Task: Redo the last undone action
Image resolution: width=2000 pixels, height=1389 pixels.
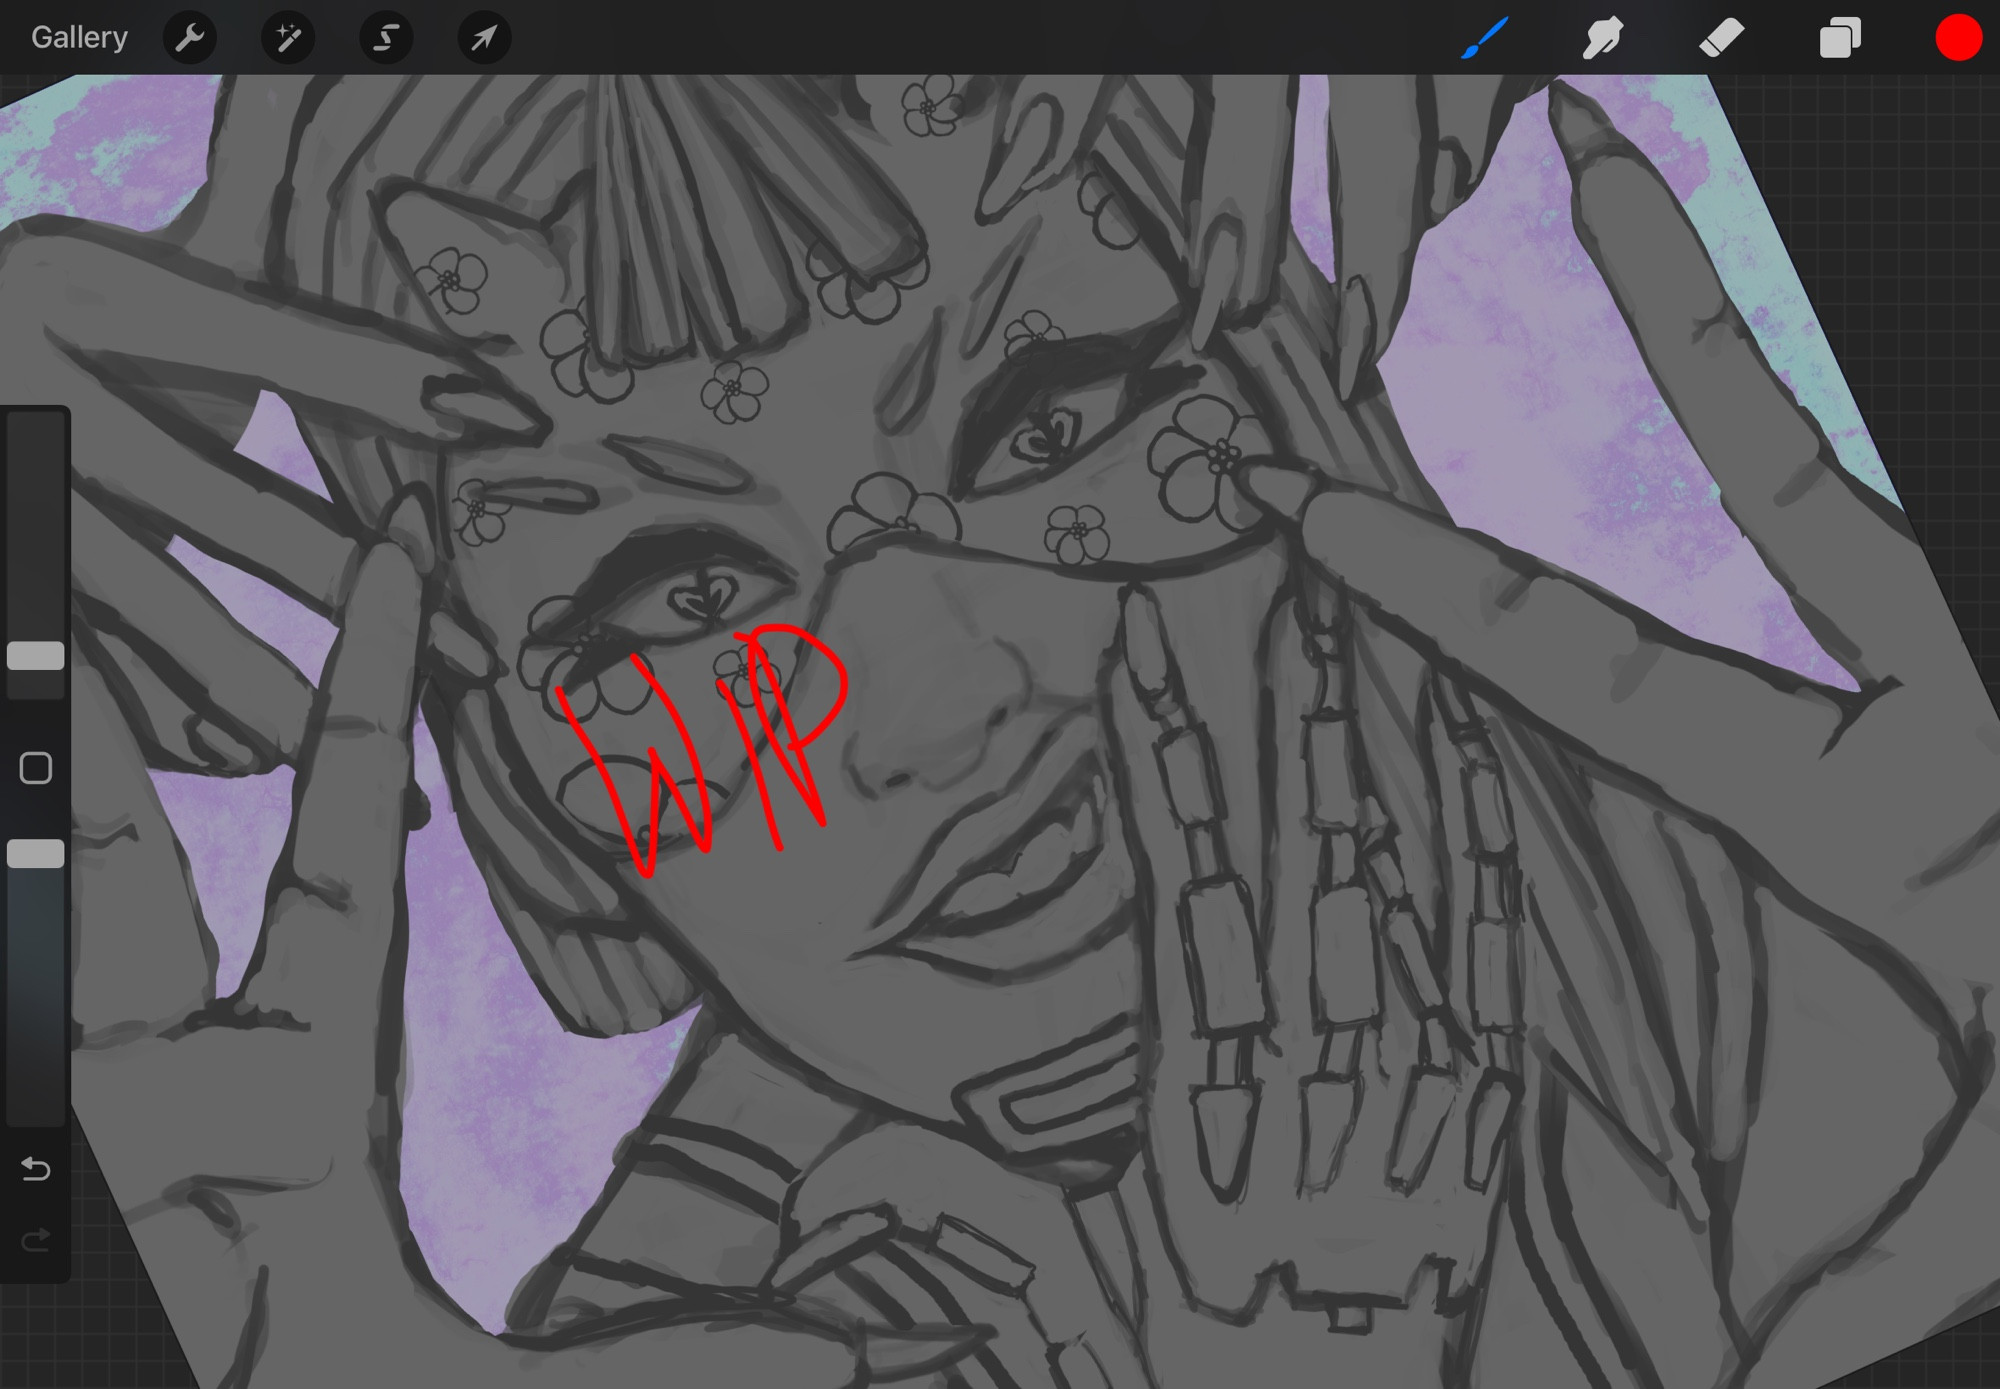Action: 36,1241
